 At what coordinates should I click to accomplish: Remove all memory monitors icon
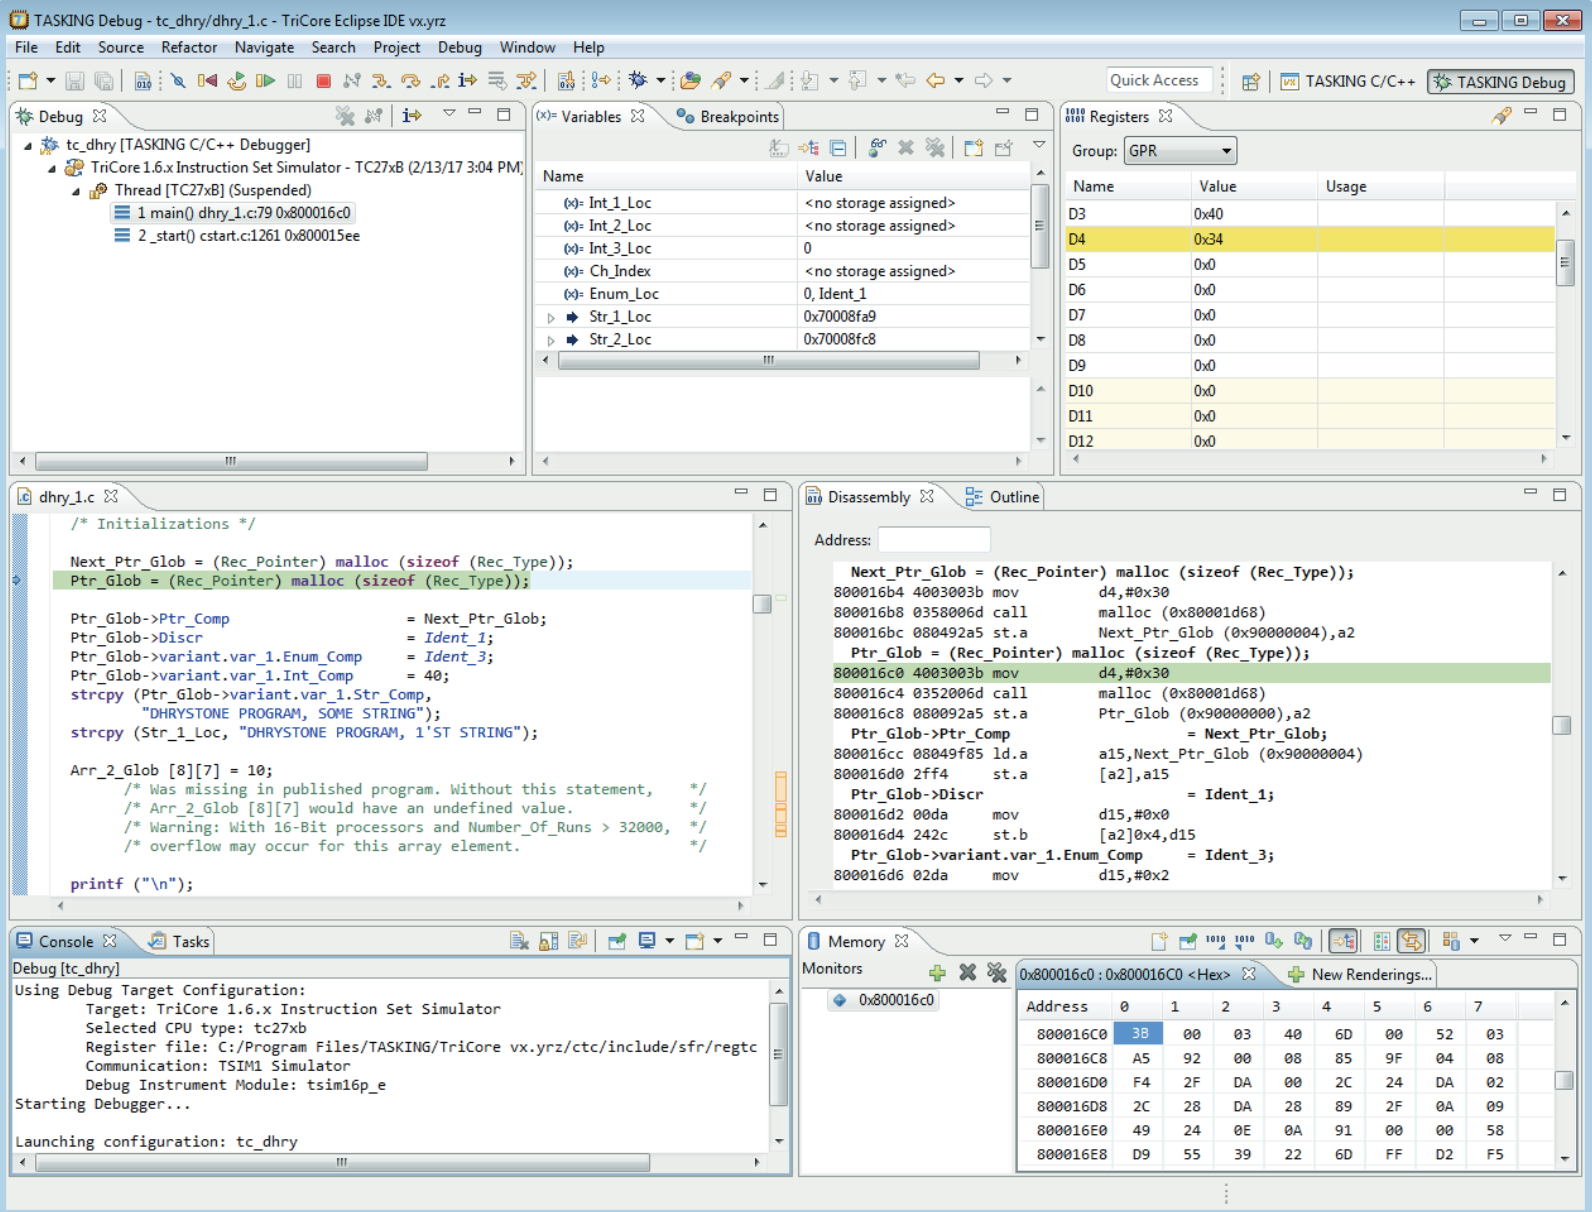click(x=996, y=972)
